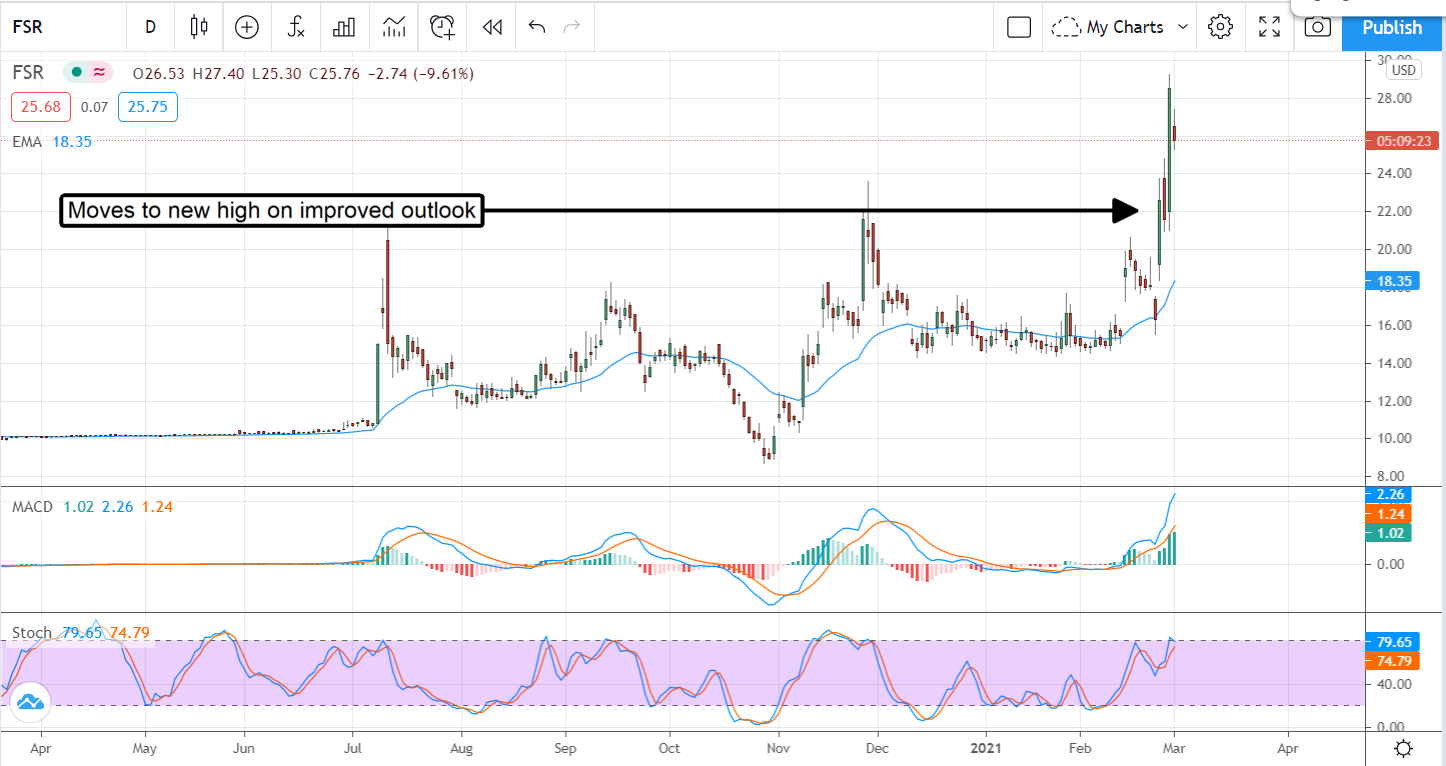Open the chart style candles selector
This screenshot has height=766, width=1446.
click(x=199, y=27)
